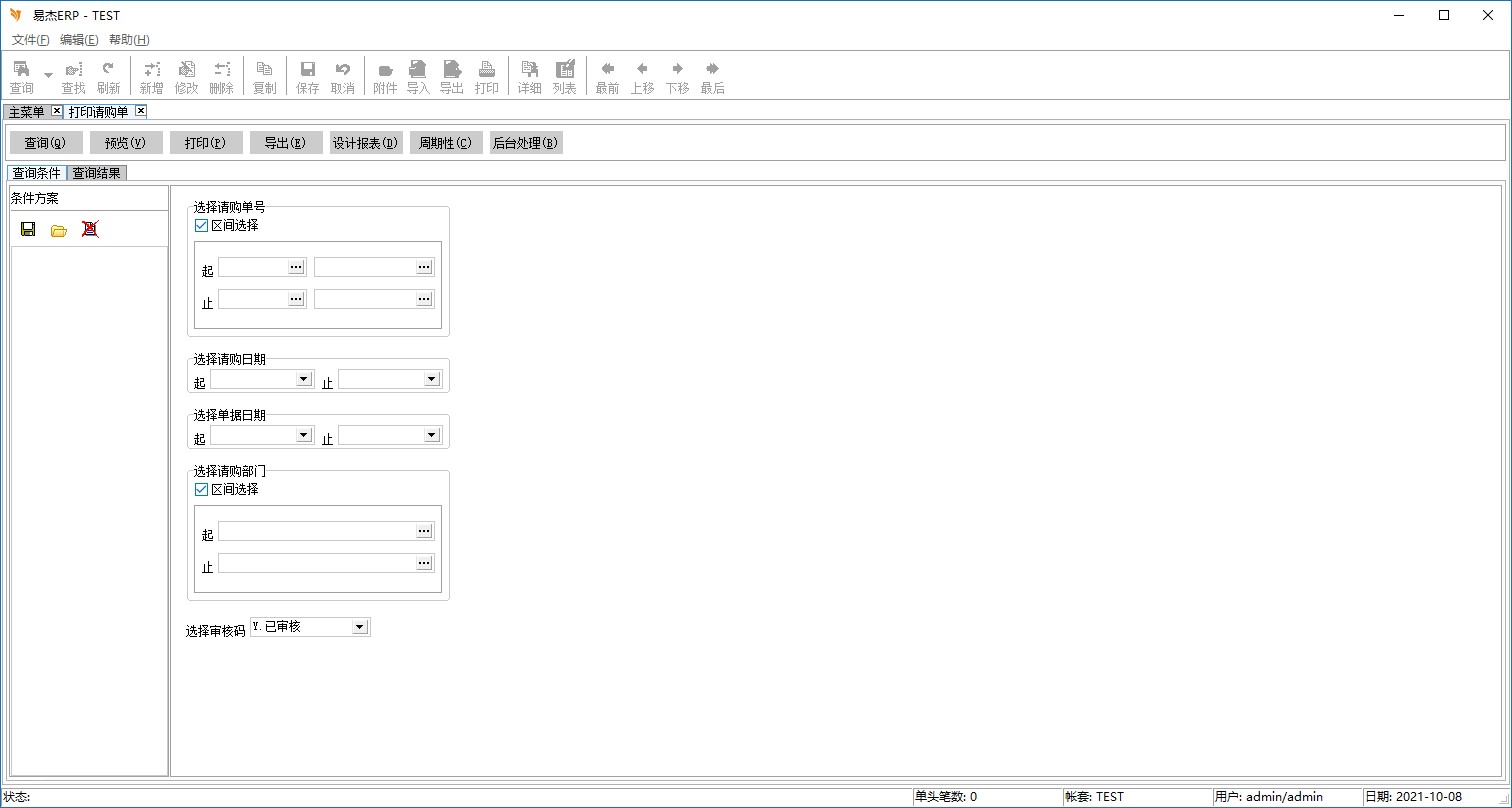Viewport: 1512px width, 808px height.
Task: Uncheck 区间选择 under 选择请购单号
Action: pyautogui.click(x=201, y=226)
